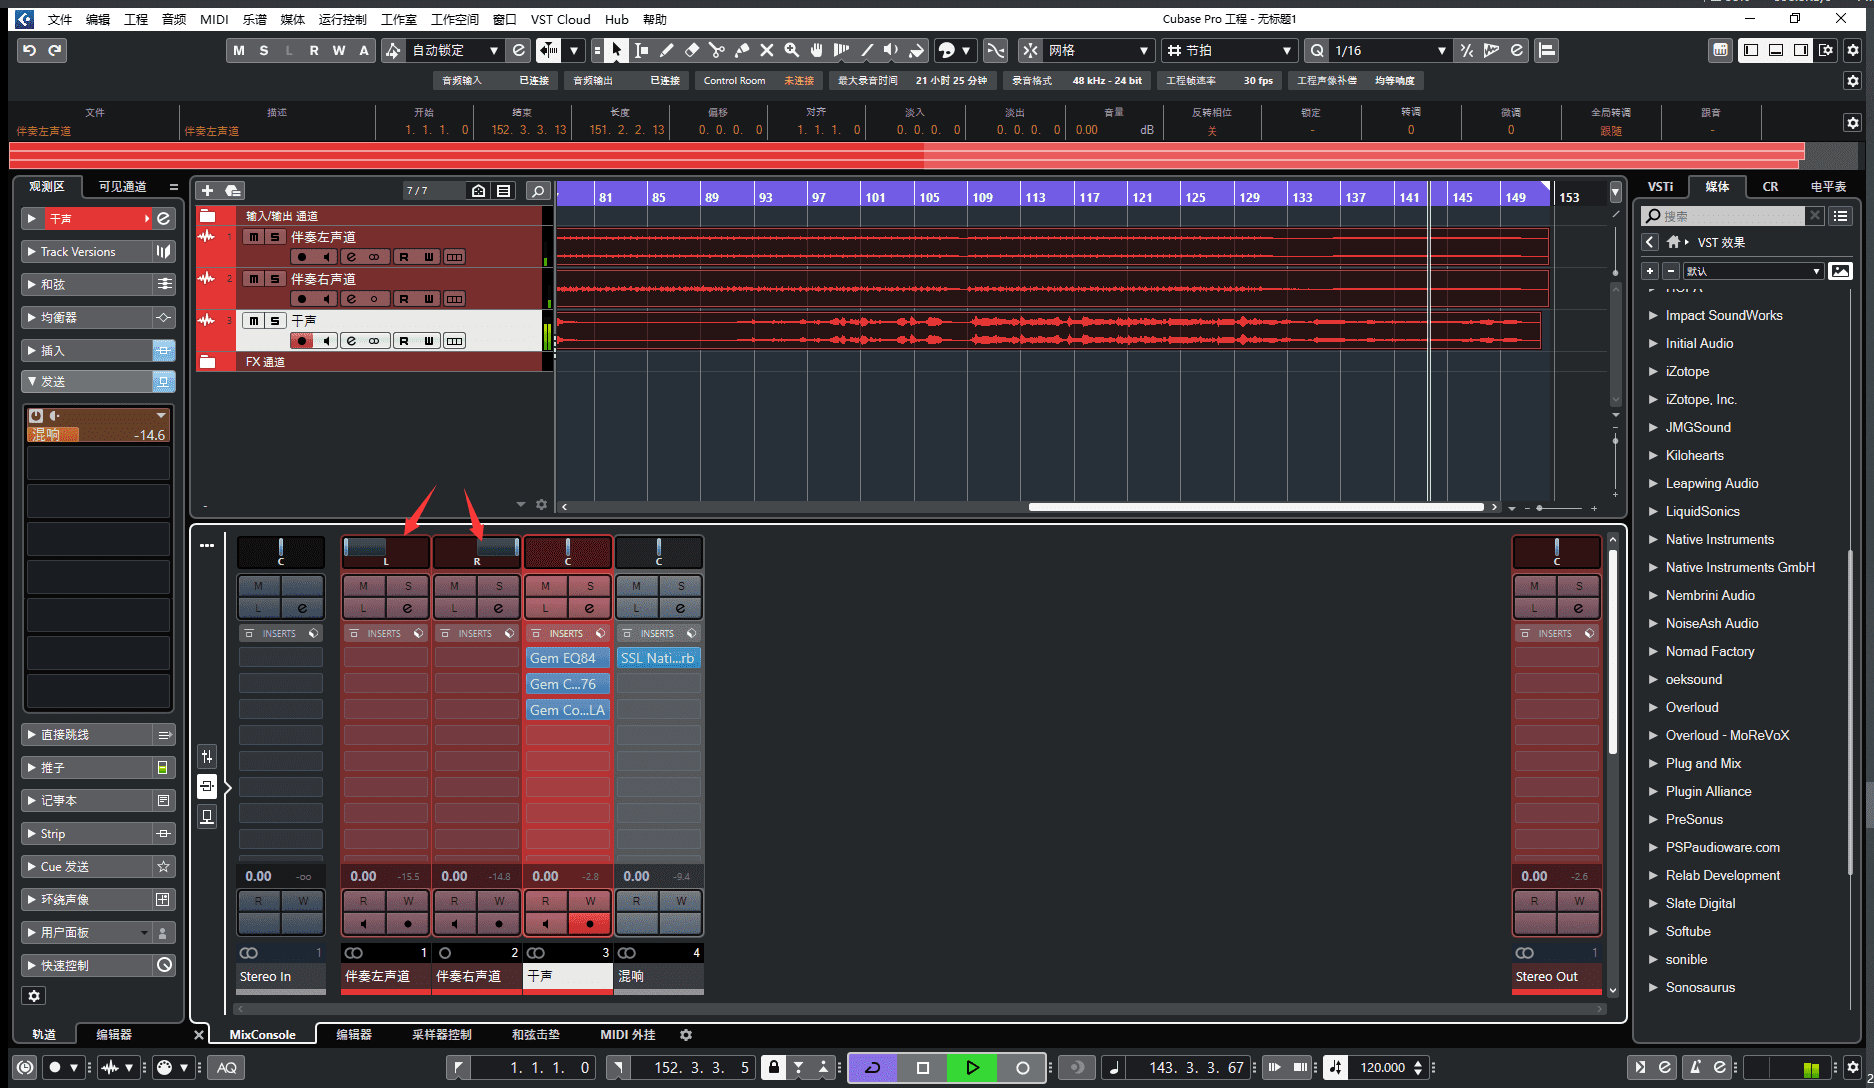Select the Mute X tool
This screenshot has height=1088, width=1874.
[766, 50]
